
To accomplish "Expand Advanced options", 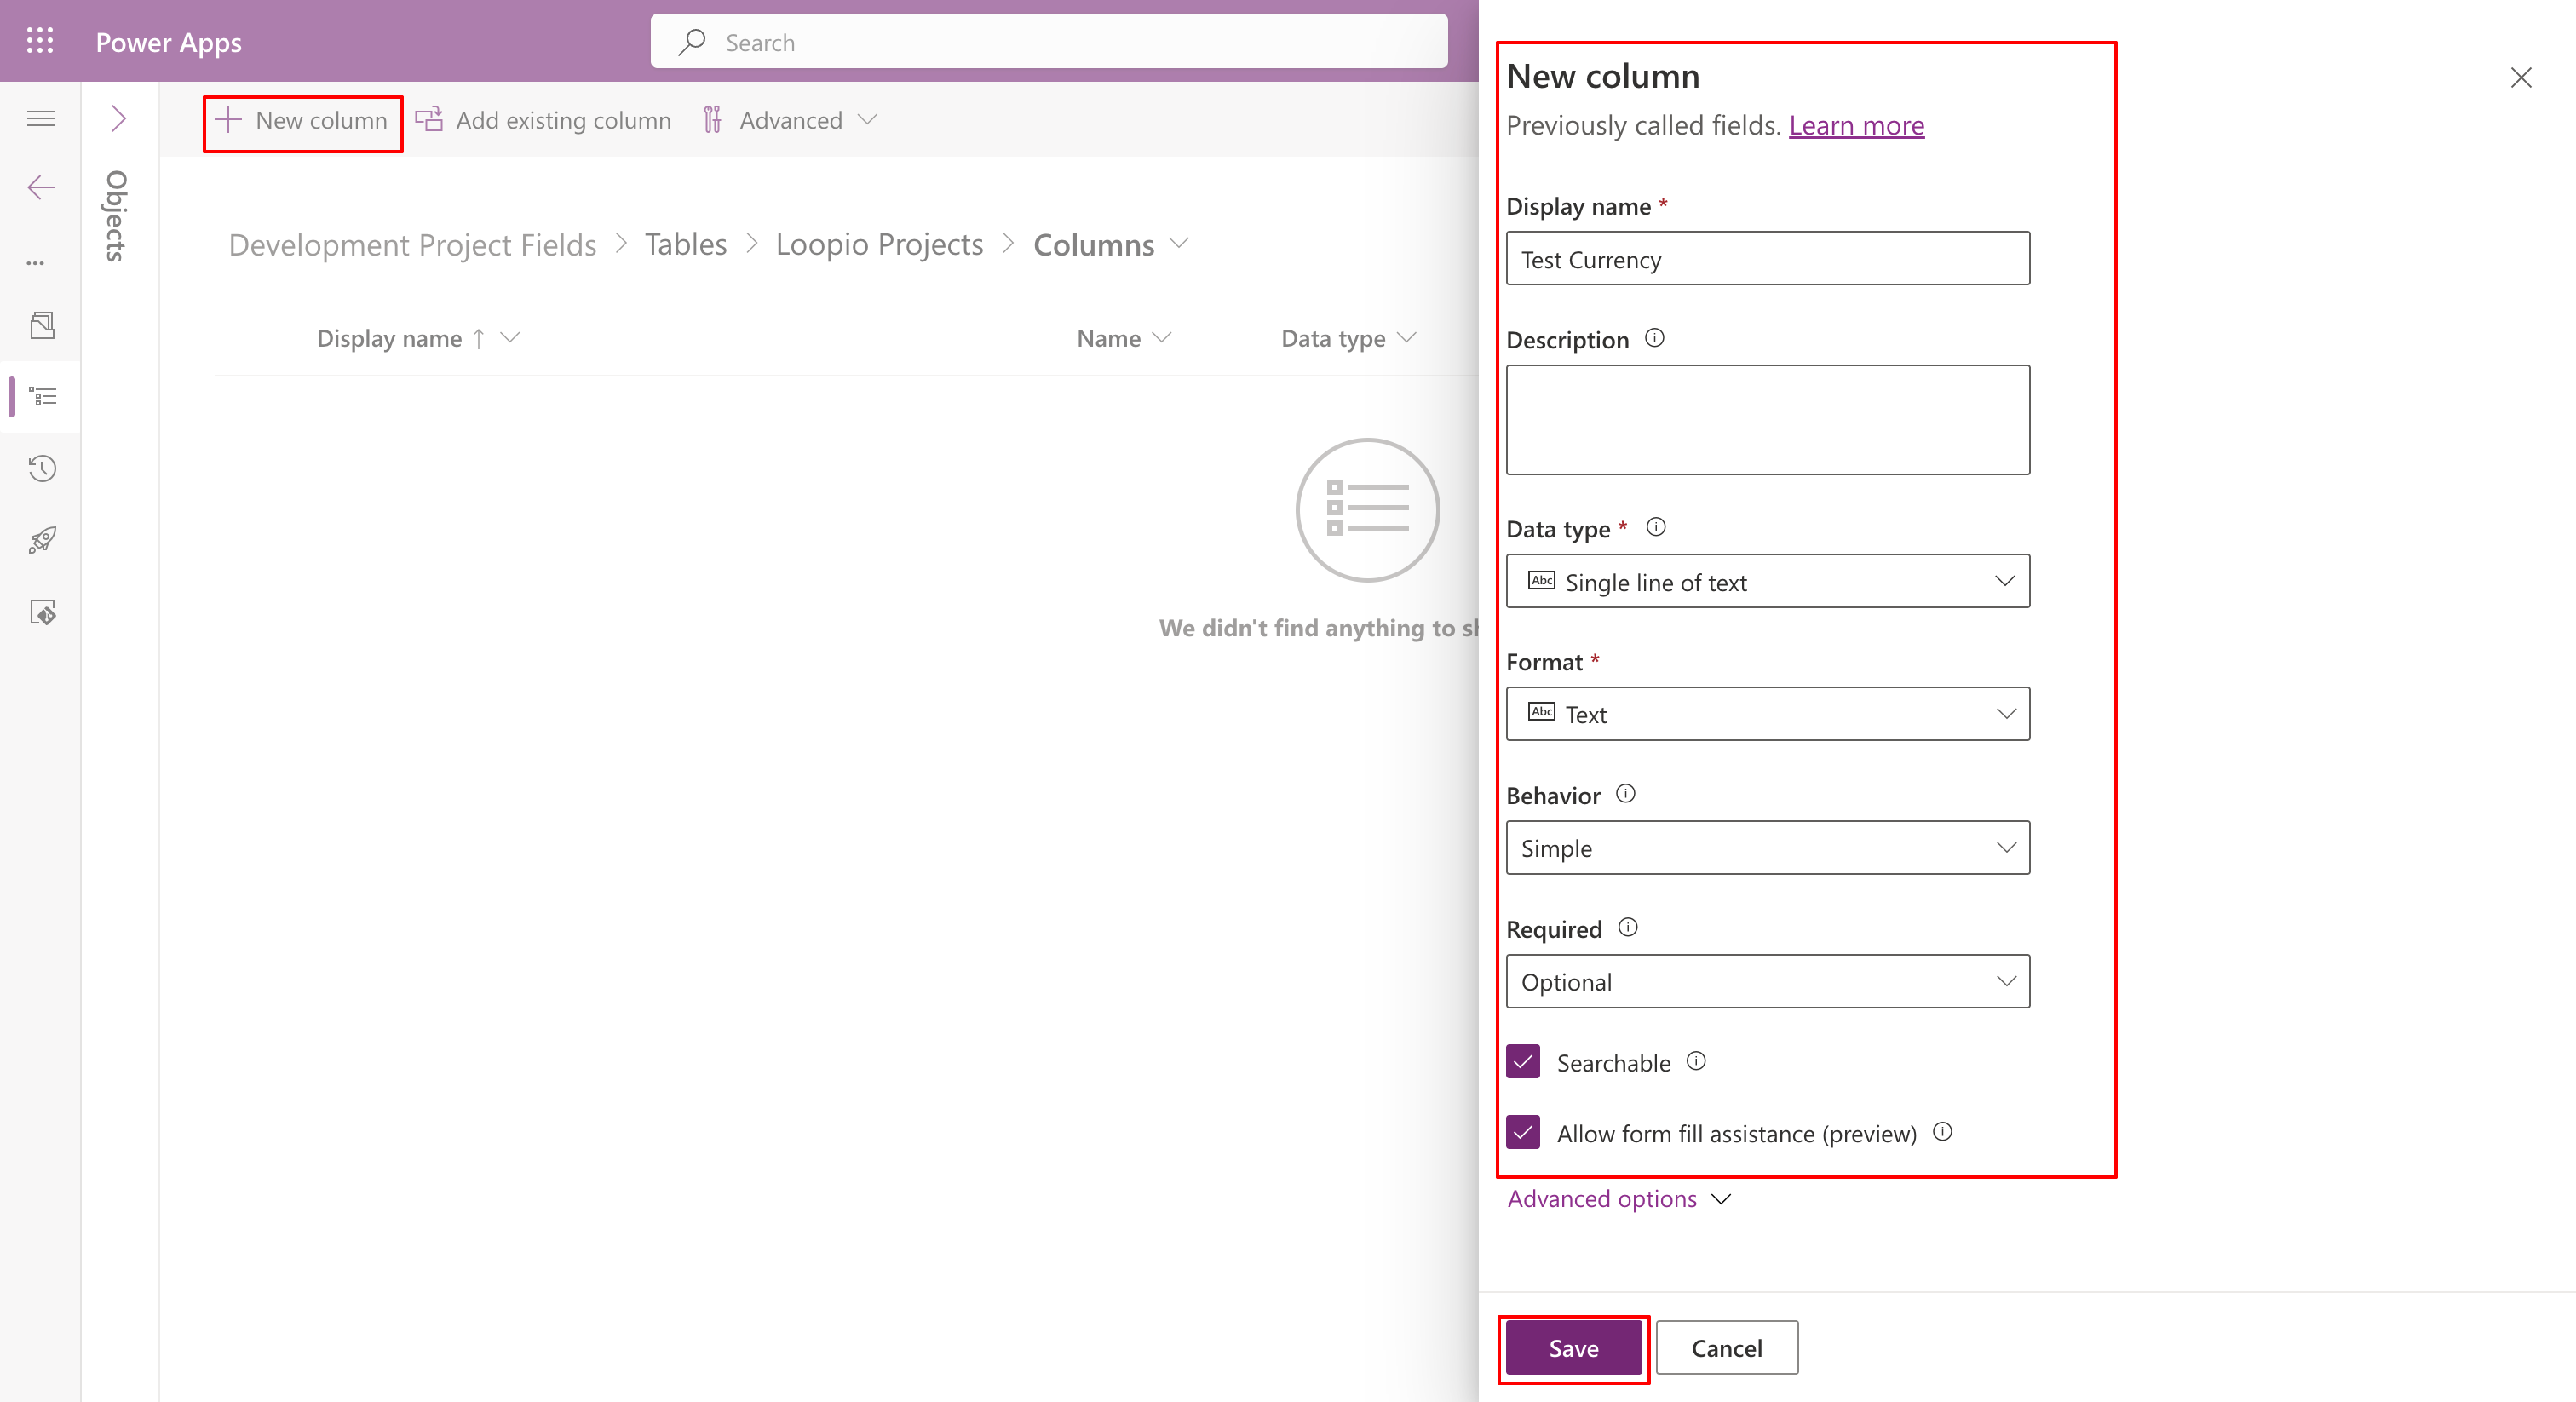I will [1619, 1199].
